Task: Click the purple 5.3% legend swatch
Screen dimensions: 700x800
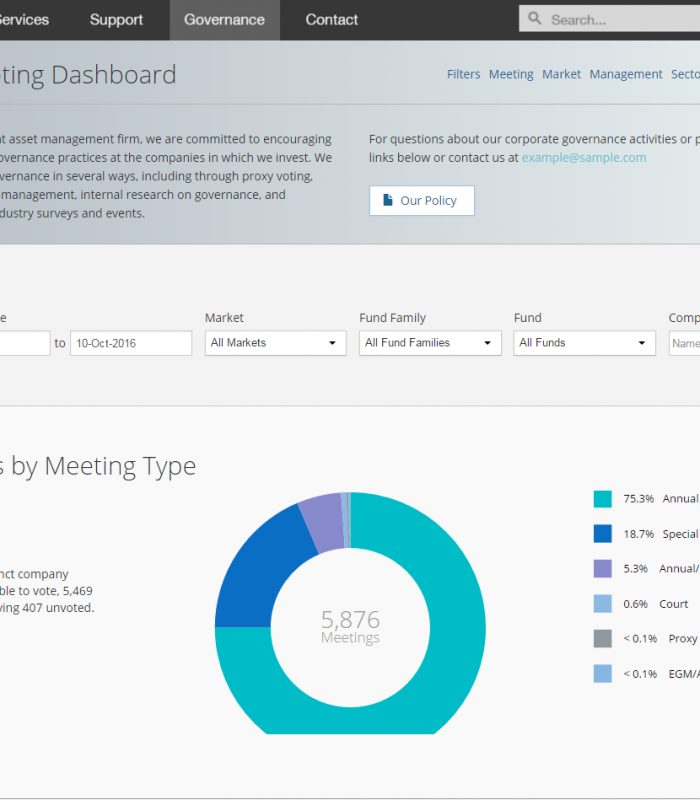Action: point(602,569)
